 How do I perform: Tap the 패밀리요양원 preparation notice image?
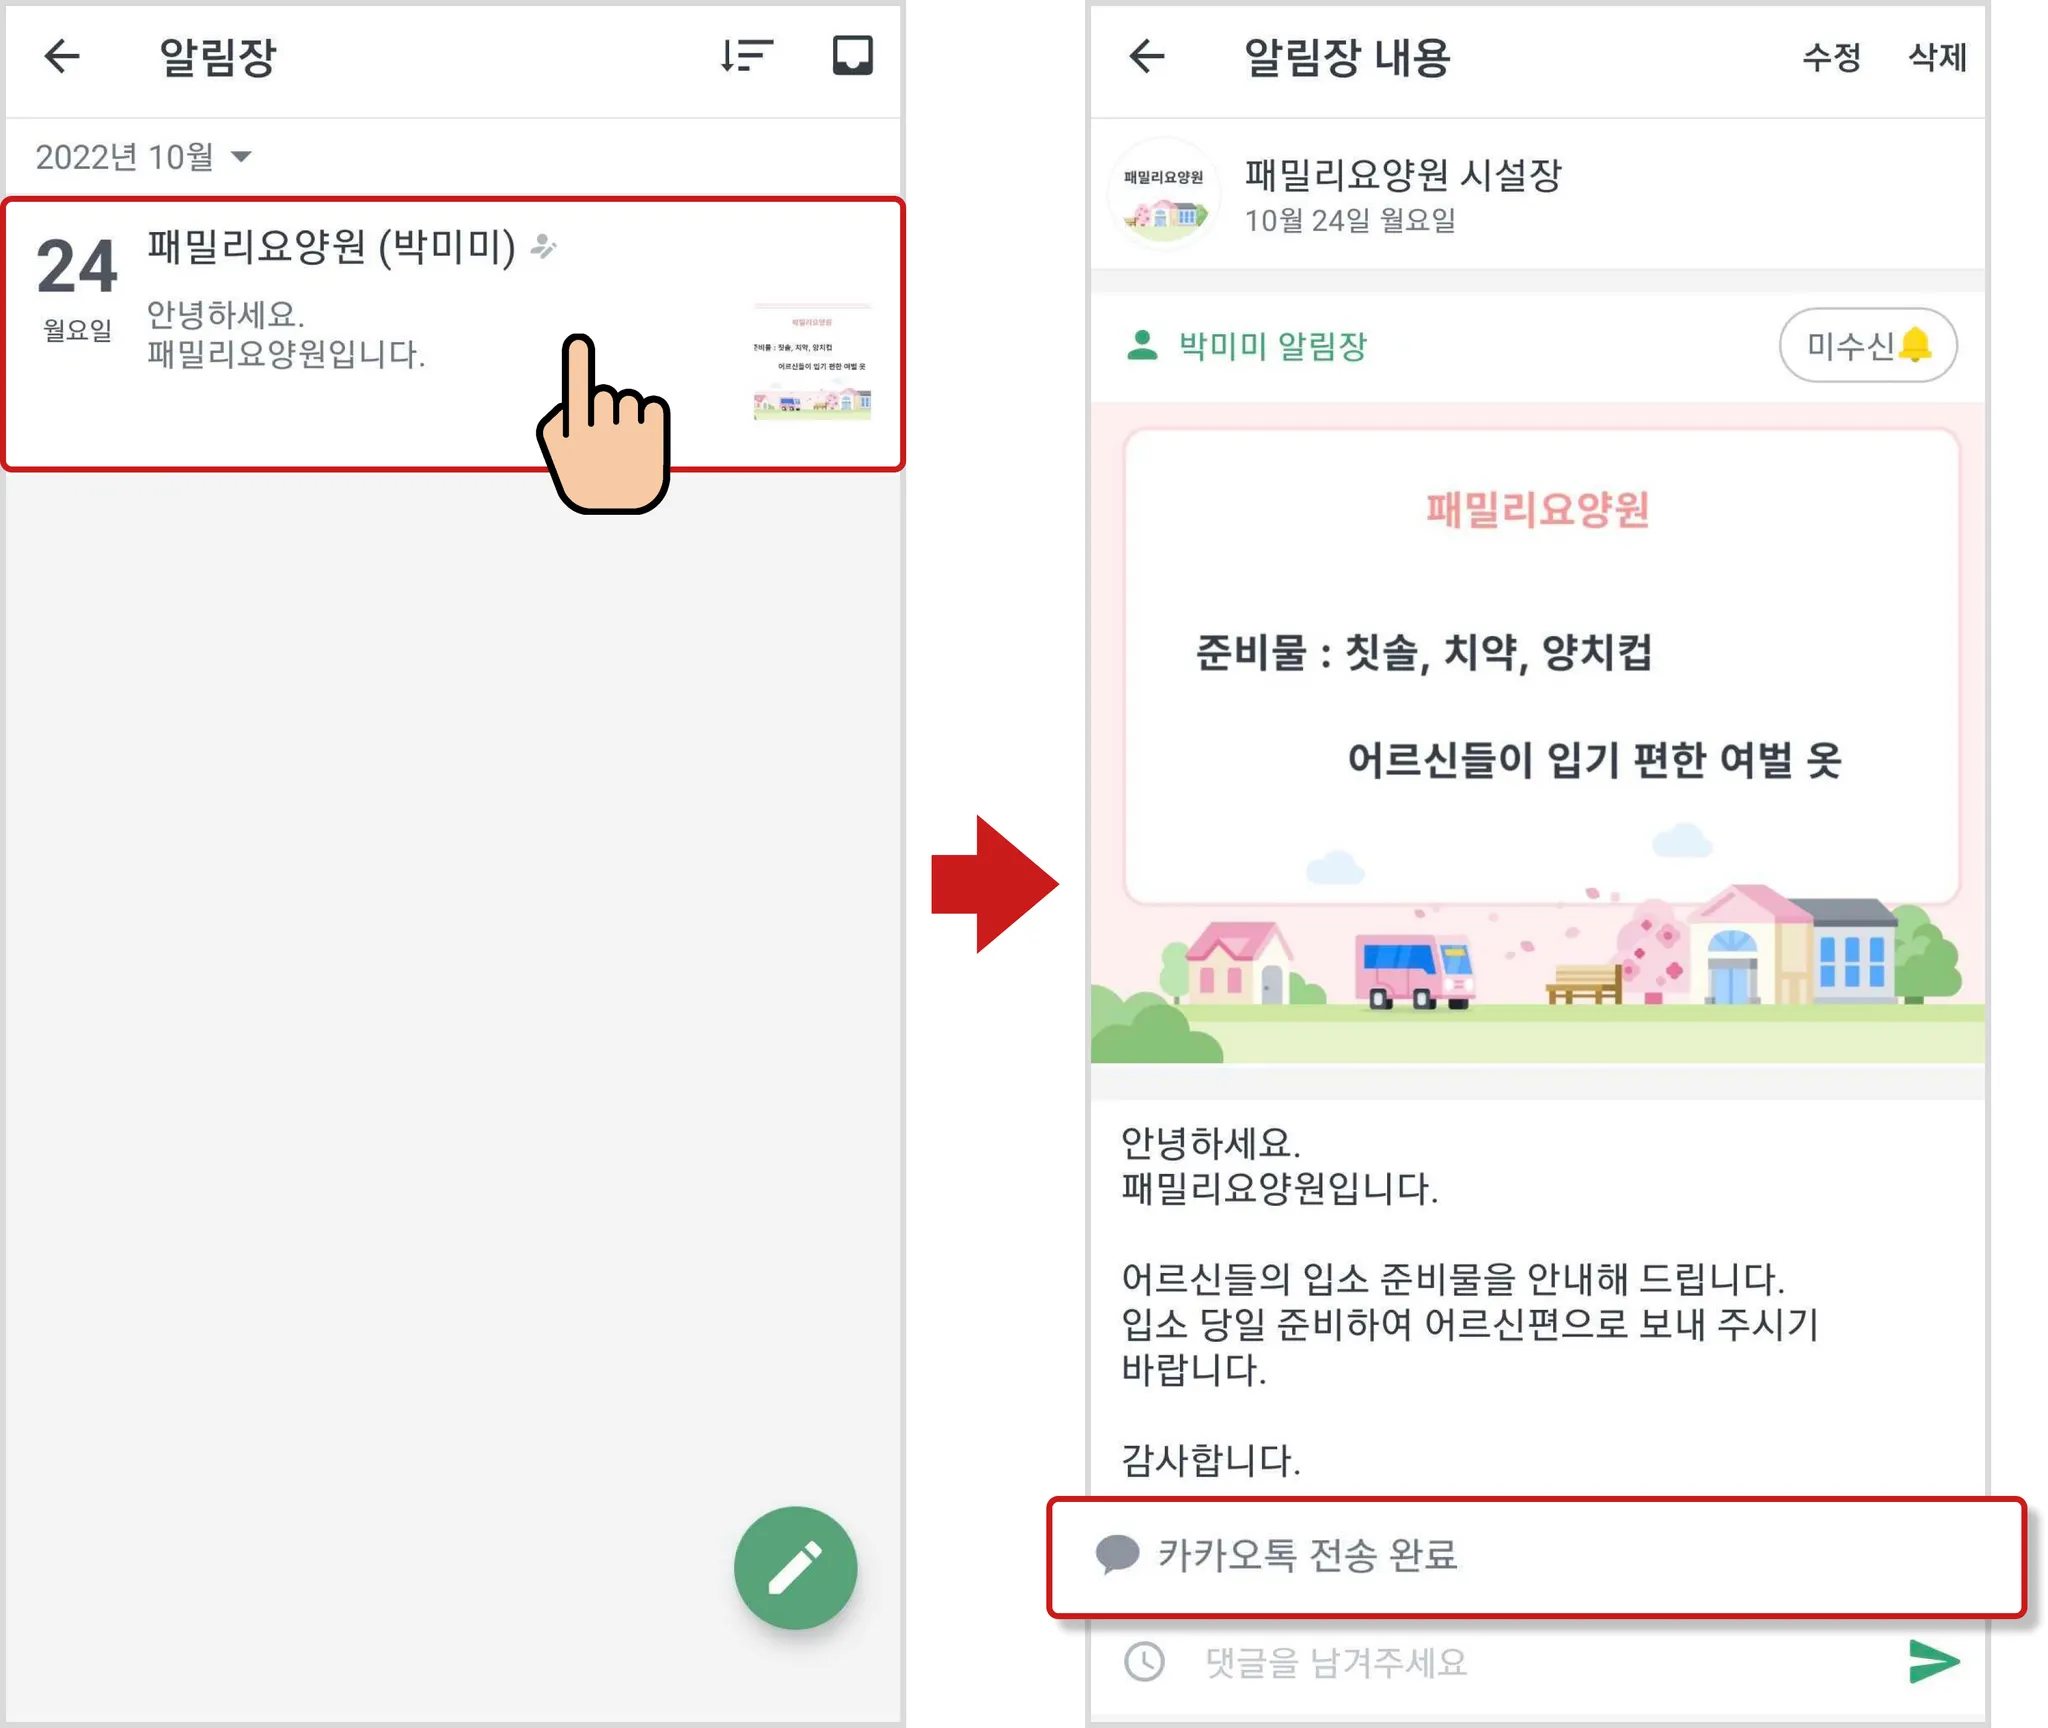click(x=1537, y=733)
